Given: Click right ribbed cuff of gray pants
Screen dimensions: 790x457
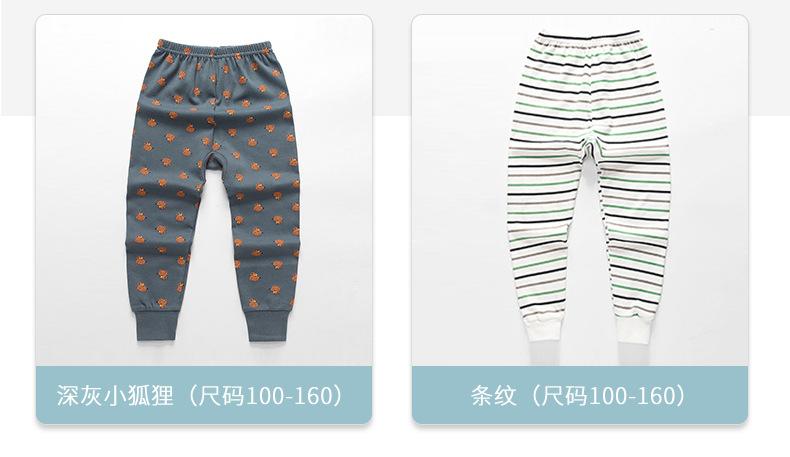Looking at the screenshot, I should point(267,327).
